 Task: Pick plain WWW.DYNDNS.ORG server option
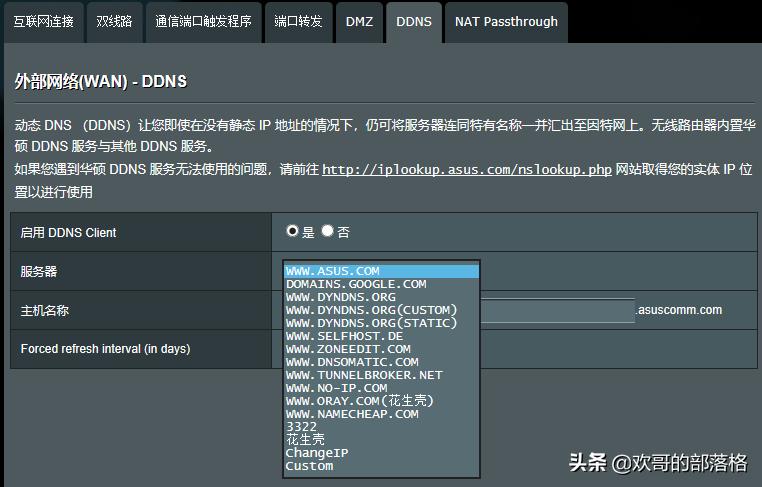381,297
